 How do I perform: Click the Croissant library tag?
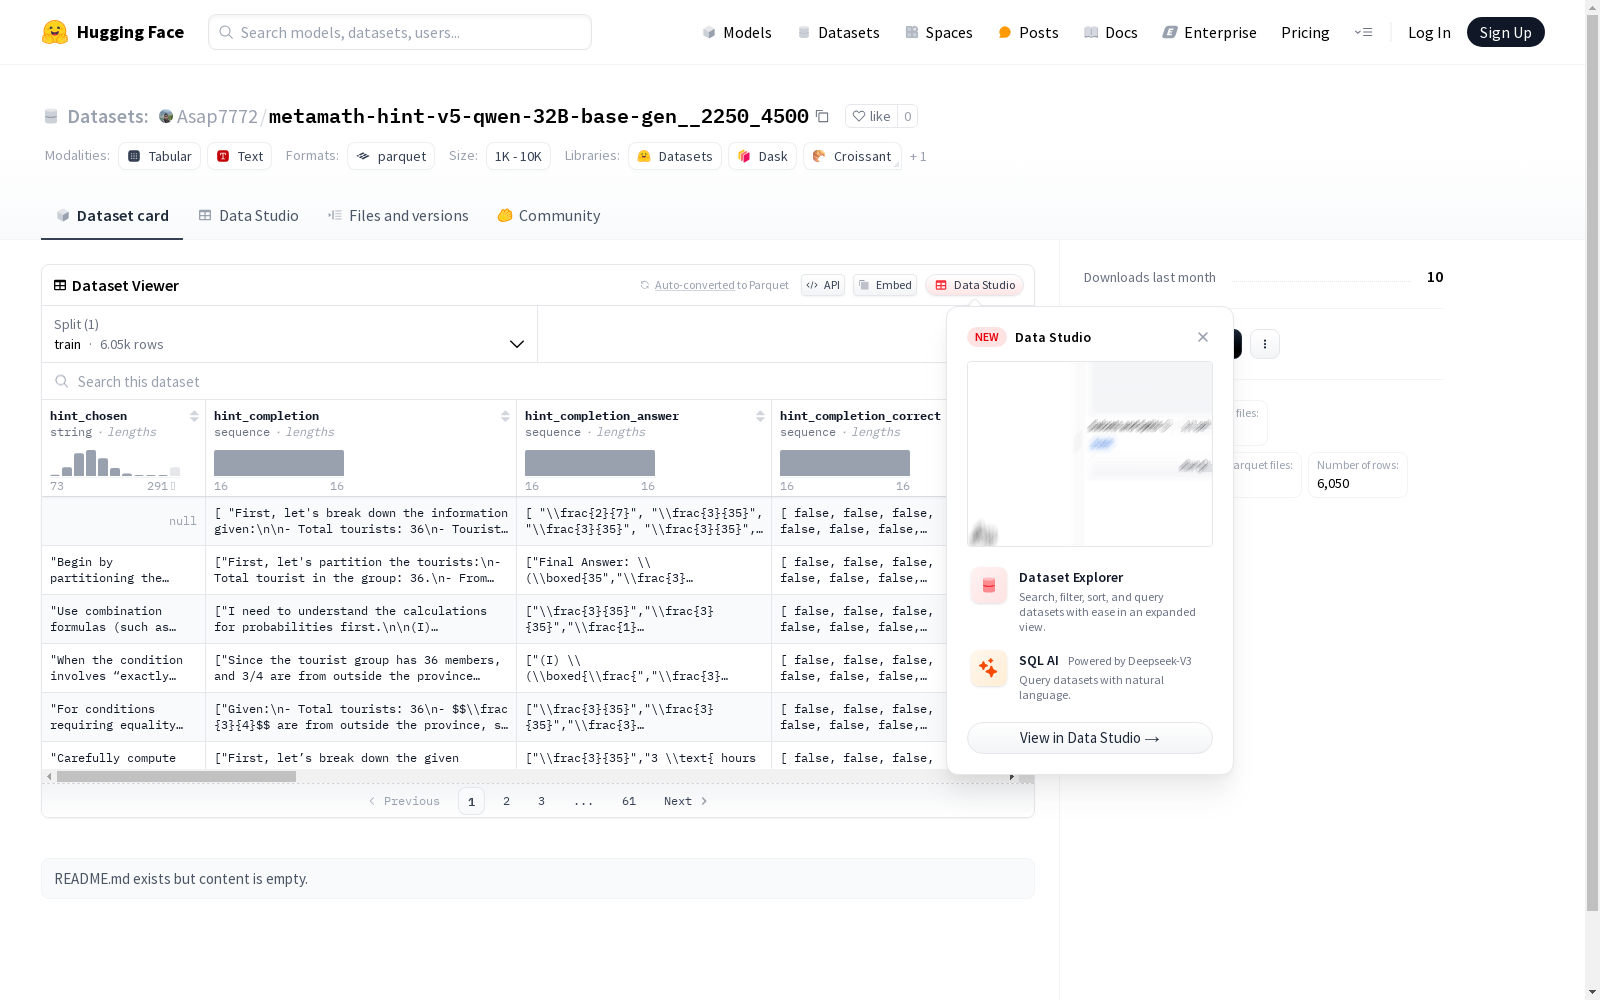(x=852, y=156)
